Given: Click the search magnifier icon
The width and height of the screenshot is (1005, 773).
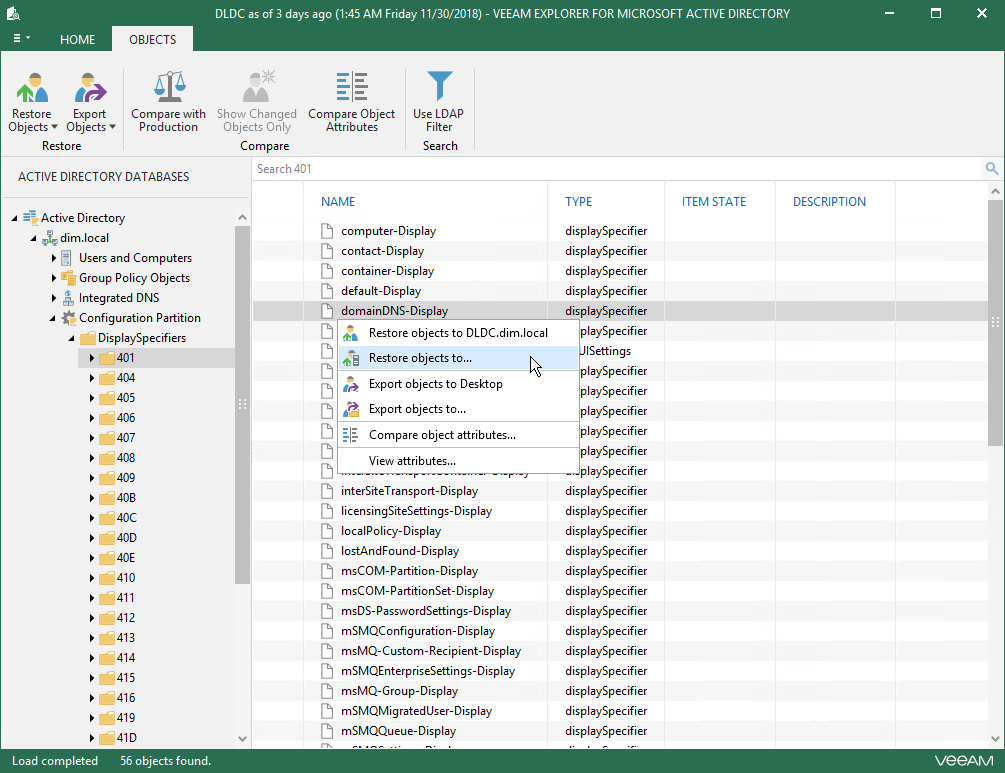Looking at the screenshot, I should click(991, 169).
